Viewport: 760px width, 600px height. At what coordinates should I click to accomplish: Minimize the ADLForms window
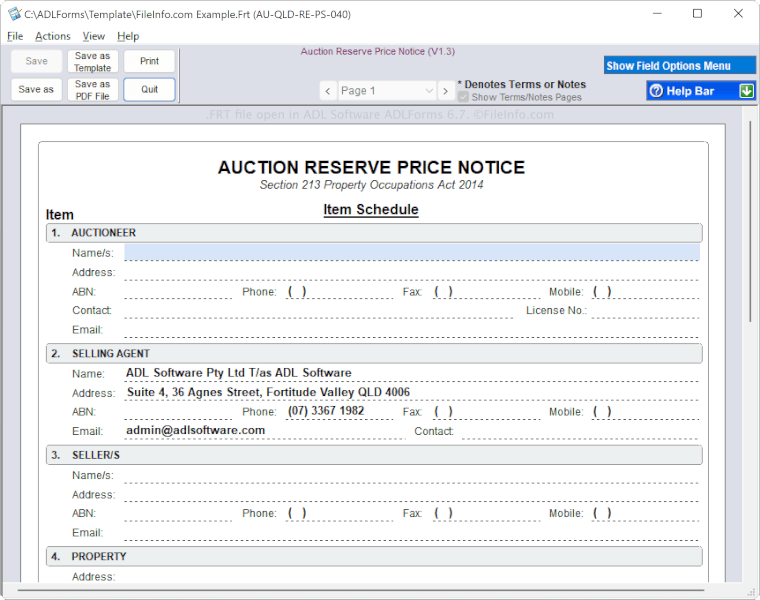[x=657, y=14]
